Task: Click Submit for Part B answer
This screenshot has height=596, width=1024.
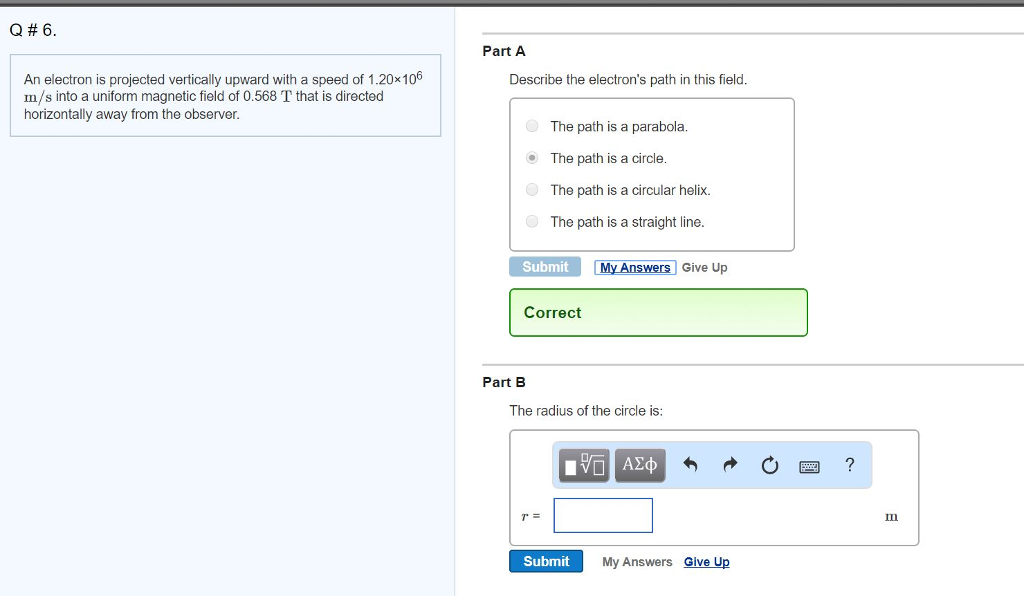Action: pyautogui.click(x=545, y=561)
